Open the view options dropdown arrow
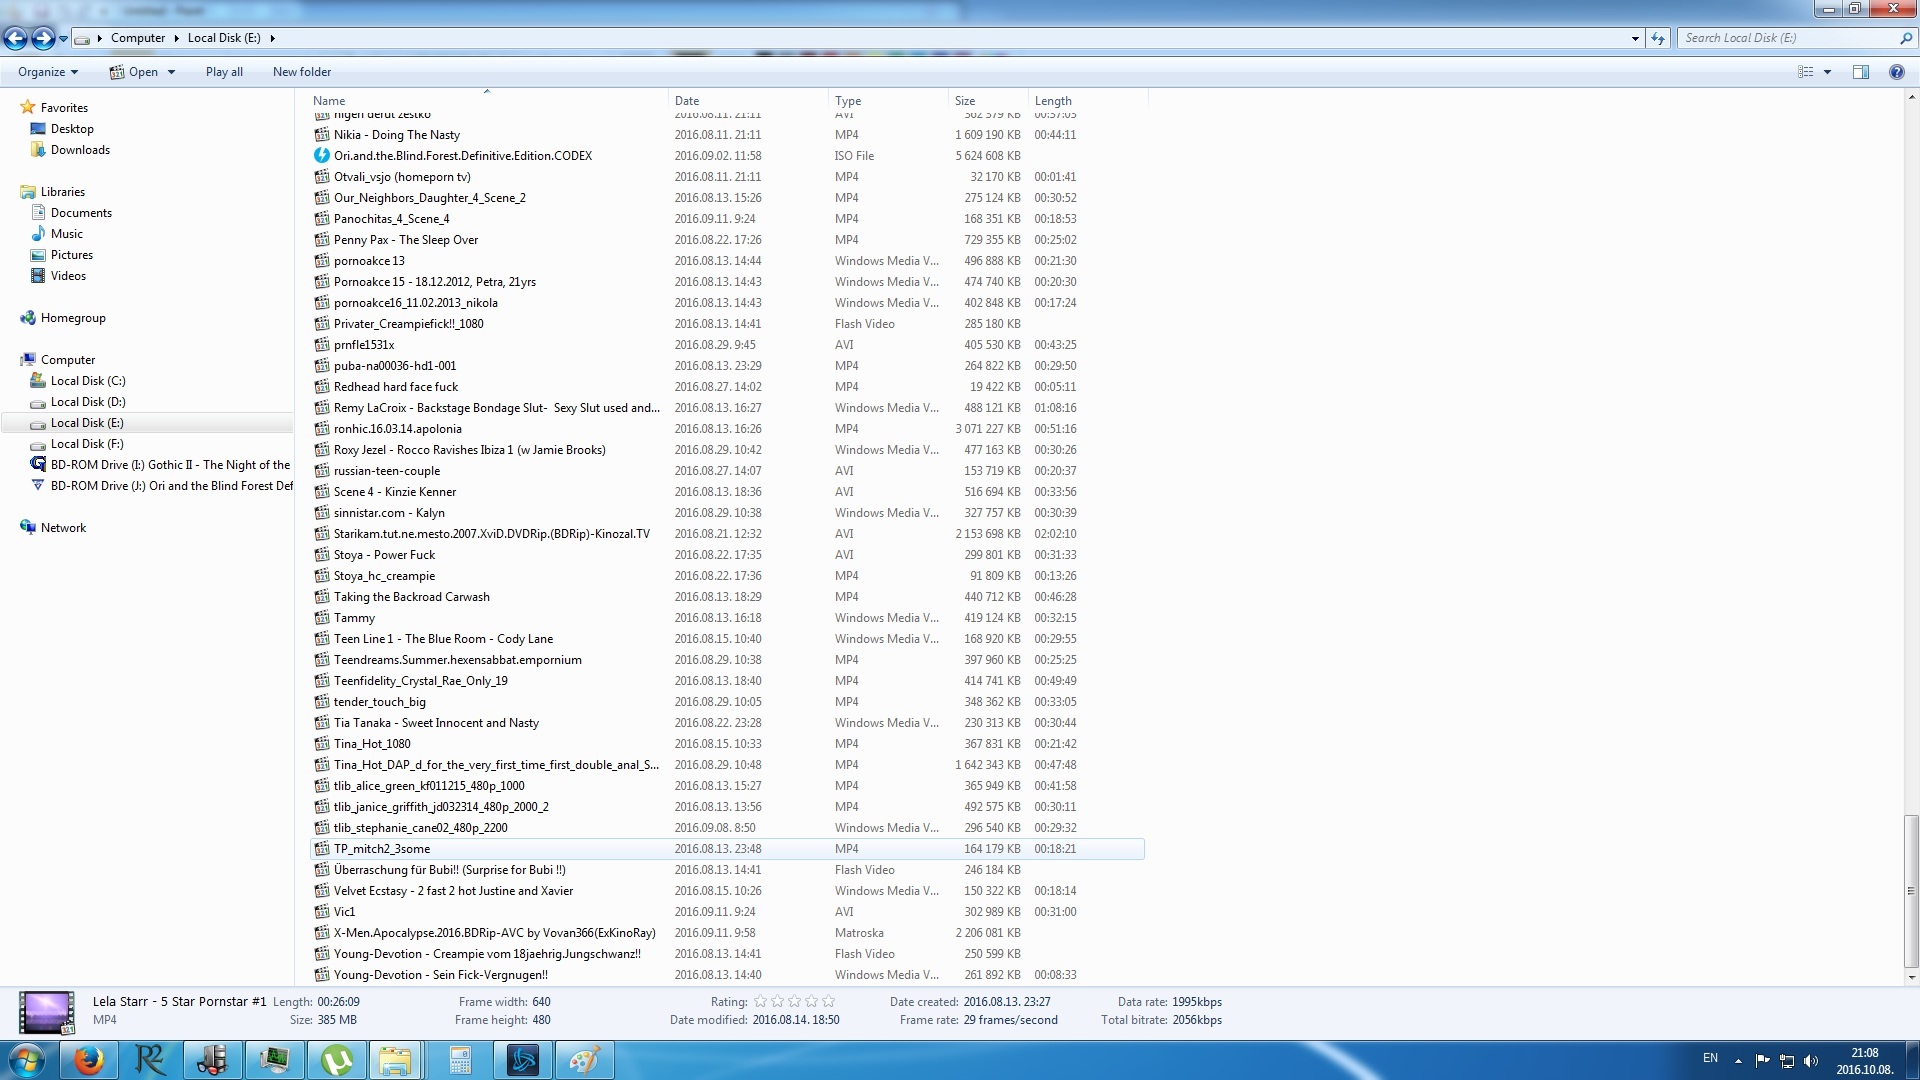The height and width of the screenshot is (1080, 1920). click(x=1827, y=72)
